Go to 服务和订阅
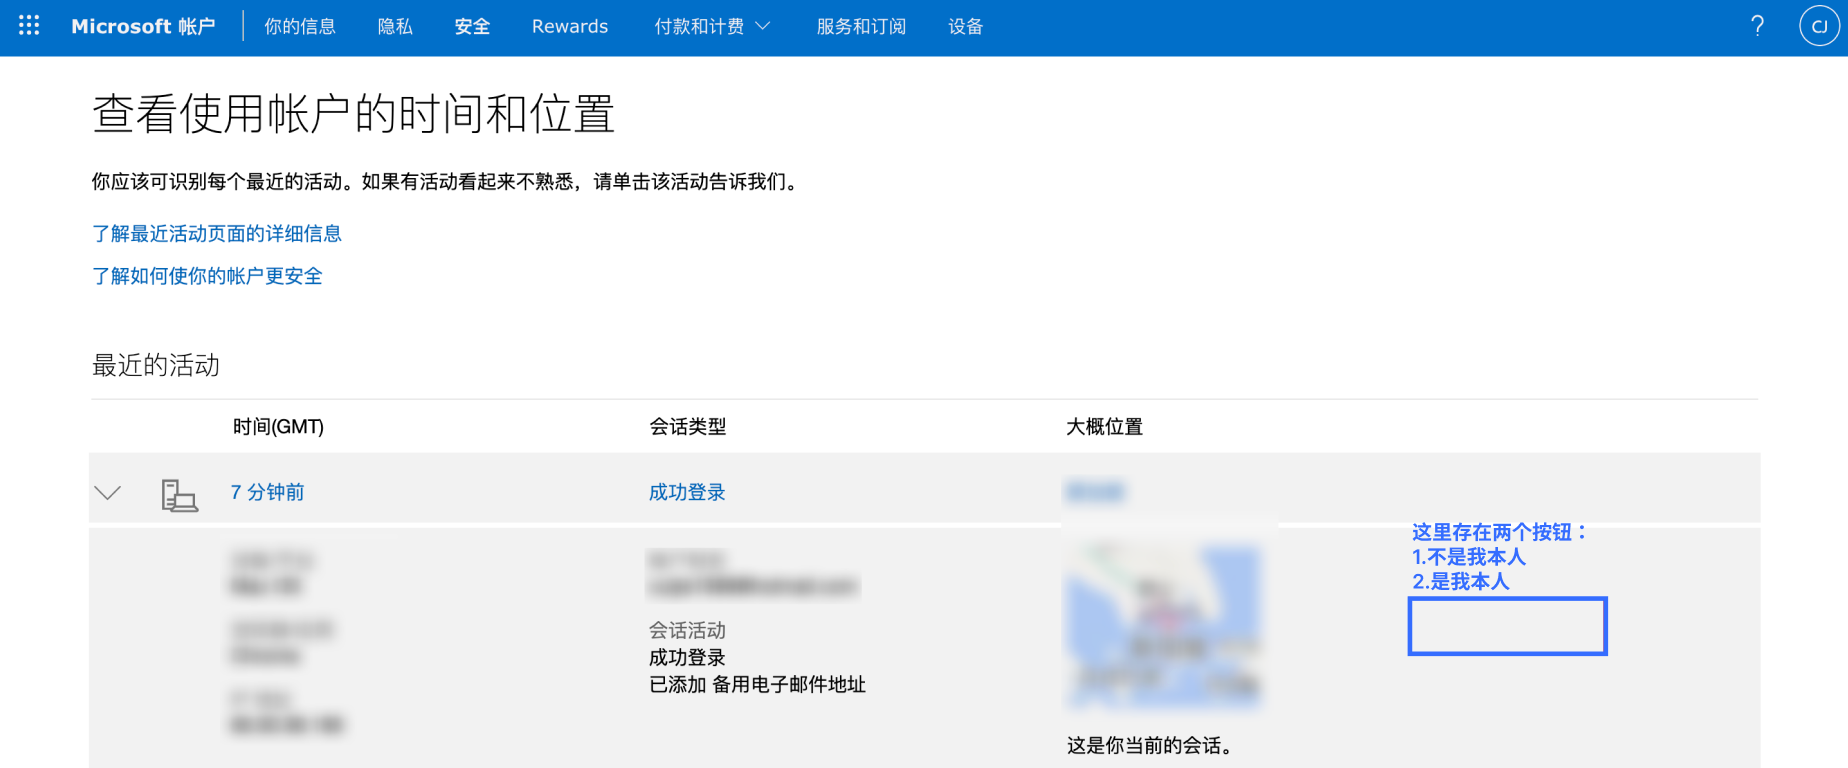Image resolution: width=1848 pixels, height=768 pixels. click(x=861, y=26)
